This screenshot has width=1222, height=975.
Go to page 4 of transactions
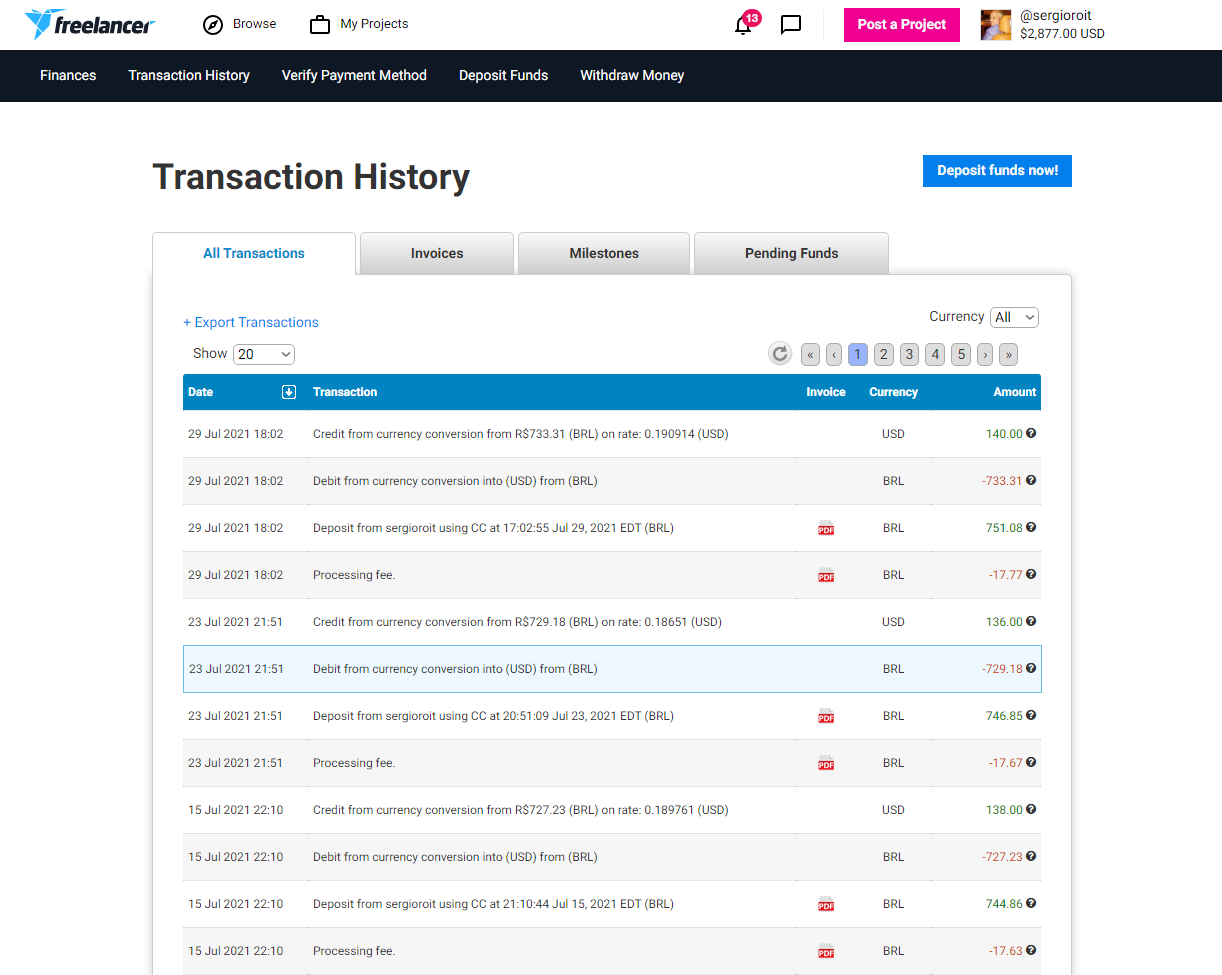pyautogui.click(x=935, y=354)
